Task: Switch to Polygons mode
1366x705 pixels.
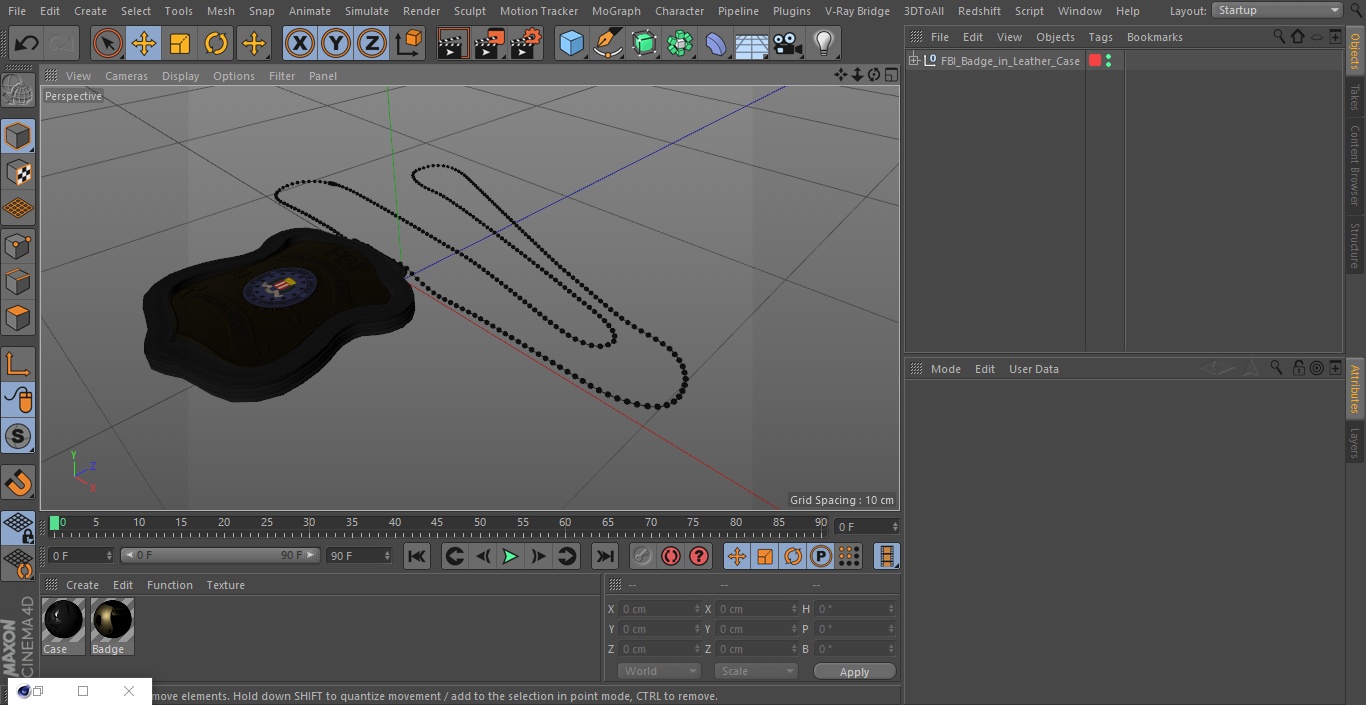Action: pos(18,319)
